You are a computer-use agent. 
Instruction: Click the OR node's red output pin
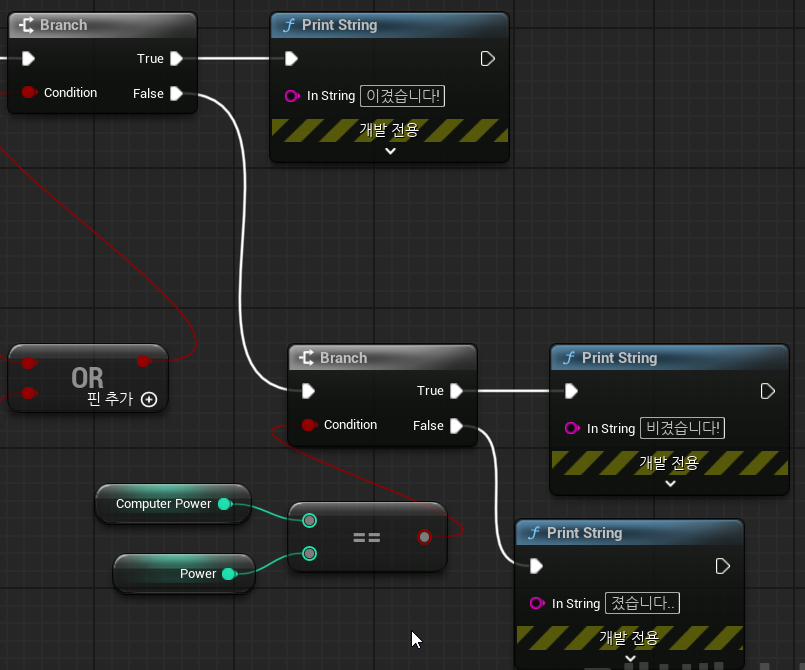click(144, 361)
